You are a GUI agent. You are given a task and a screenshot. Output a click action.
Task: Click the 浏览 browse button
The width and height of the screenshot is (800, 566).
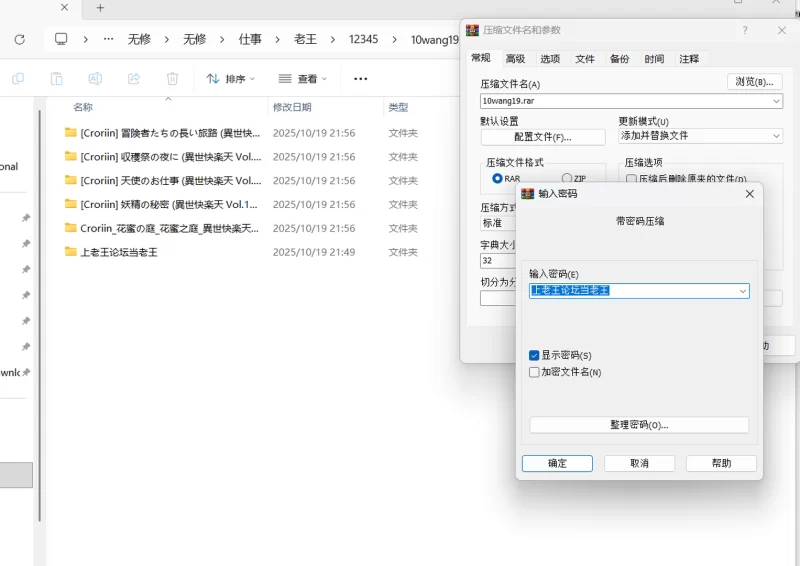pos(755,82)
